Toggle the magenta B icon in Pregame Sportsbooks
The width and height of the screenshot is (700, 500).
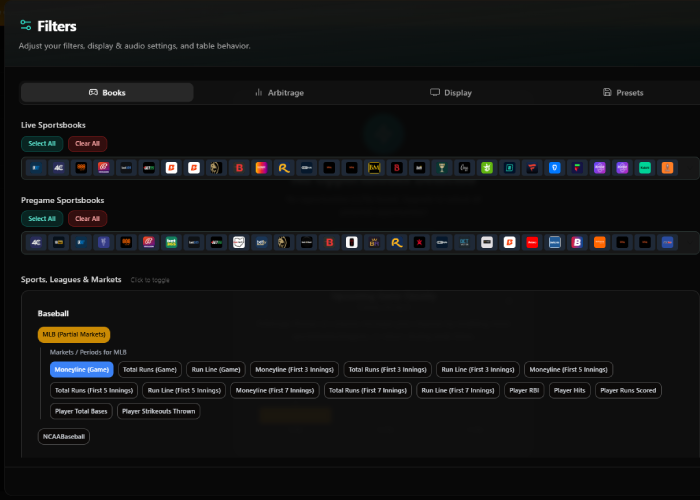click(x=577, y=242)
